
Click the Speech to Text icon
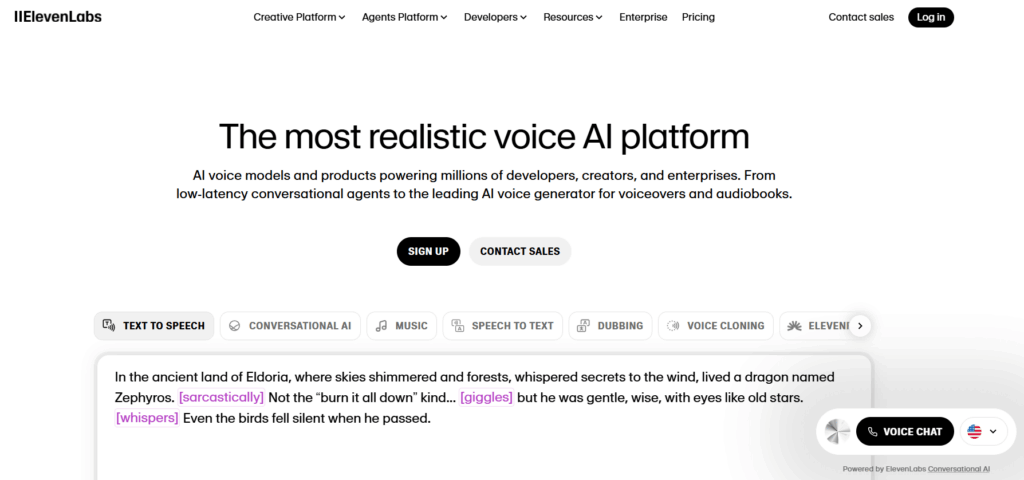pyautogui.click(x=458, y=325)
